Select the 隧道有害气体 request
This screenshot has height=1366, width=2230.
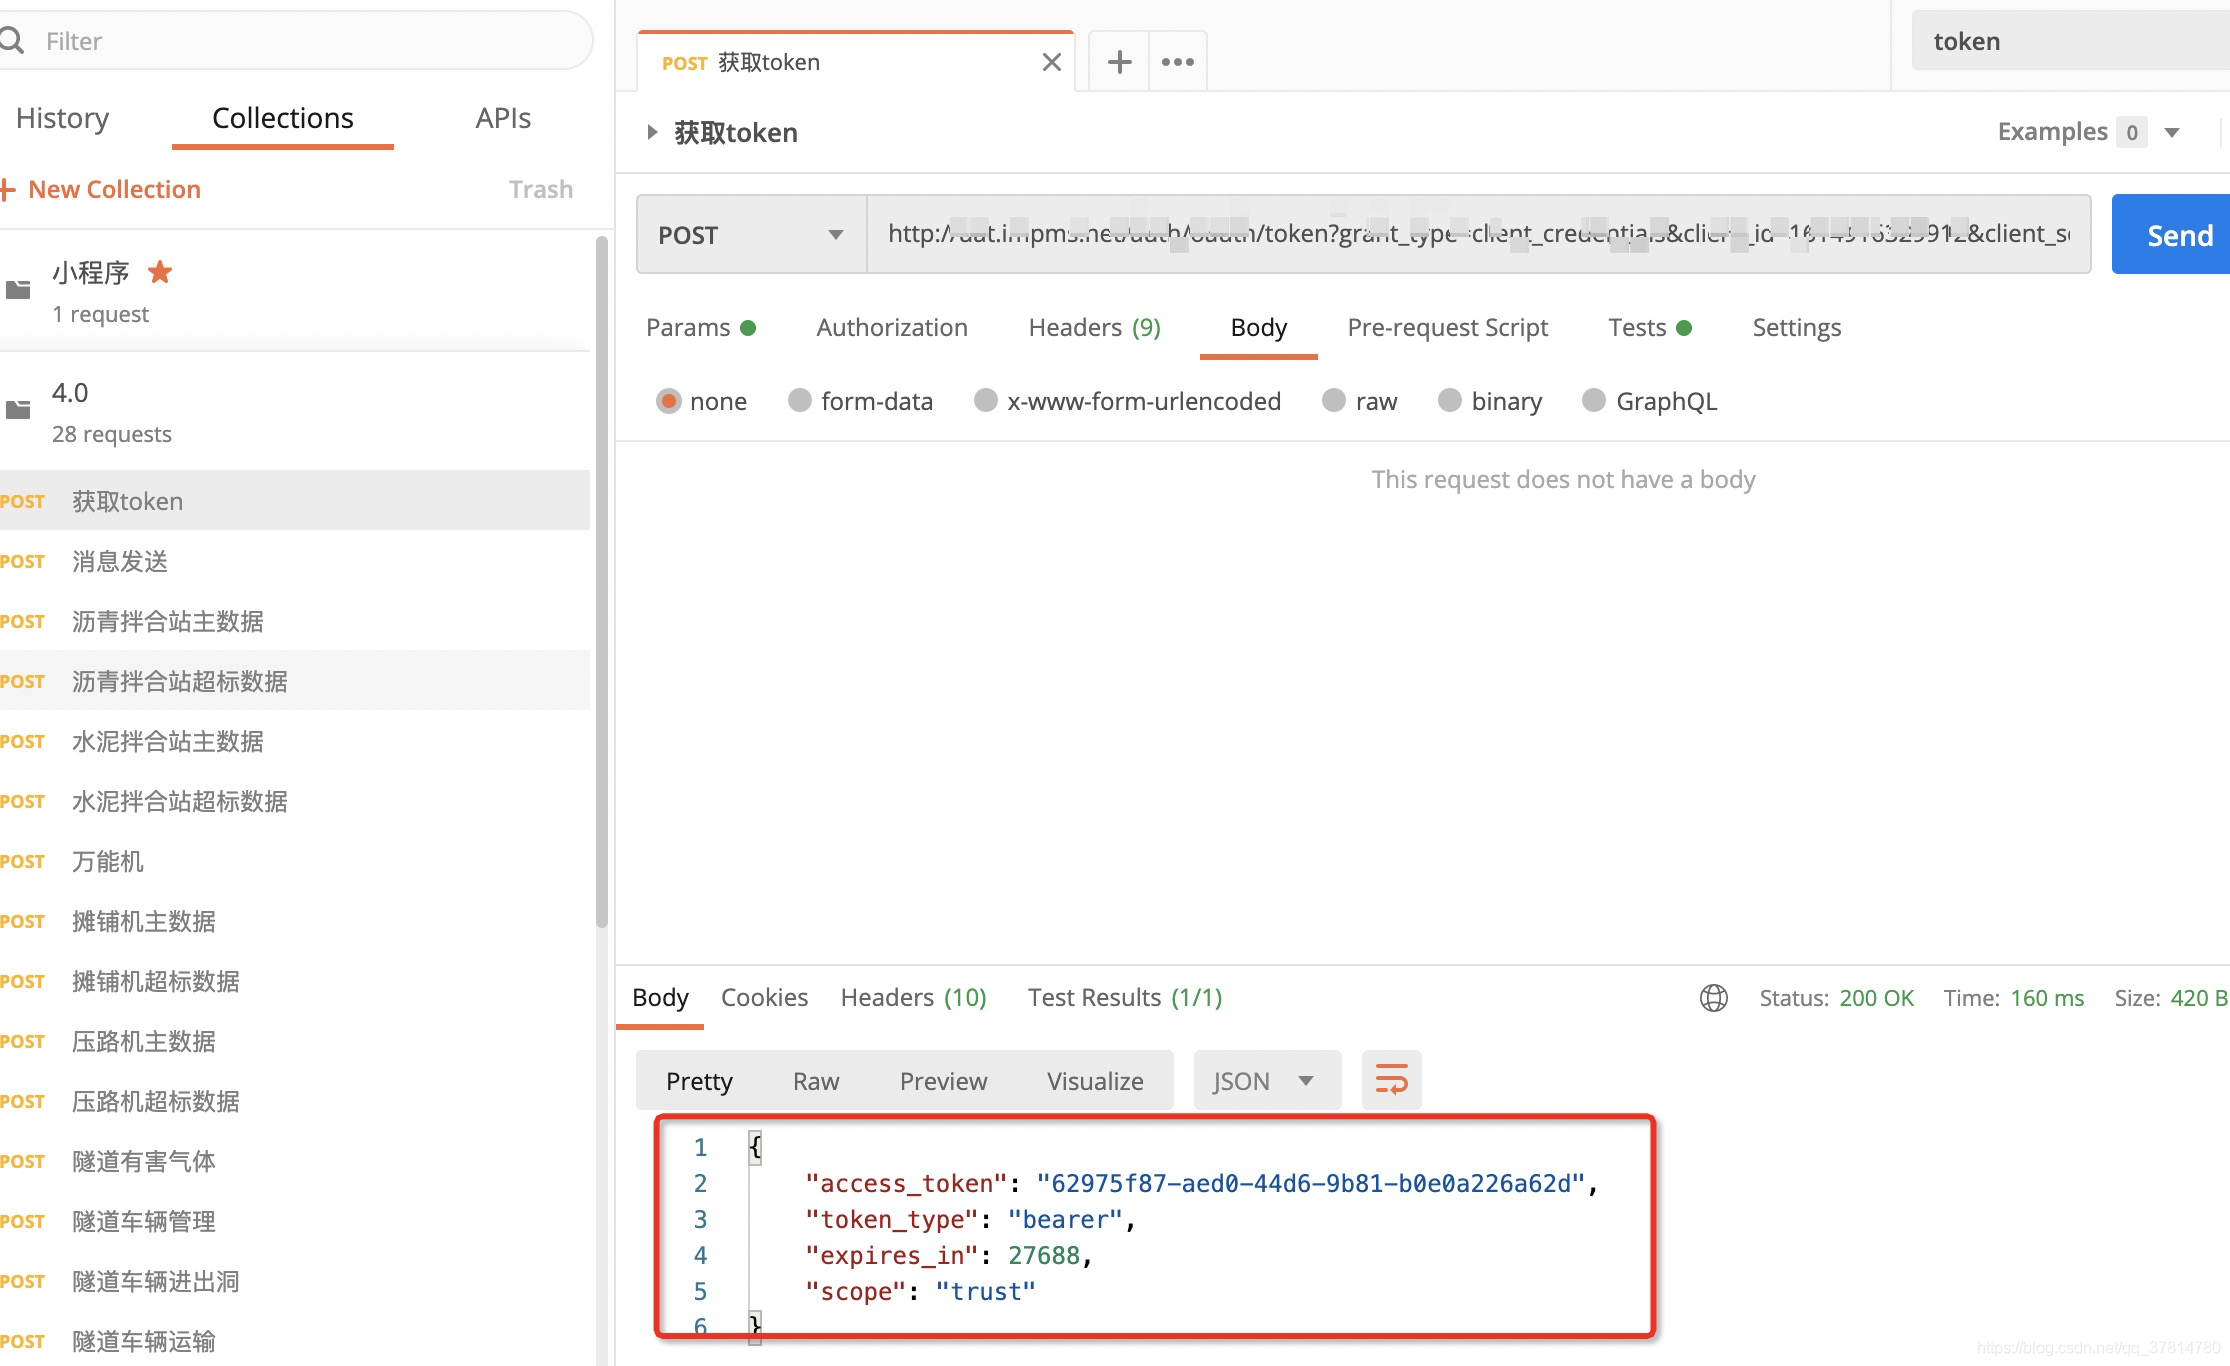[295, 1161]
